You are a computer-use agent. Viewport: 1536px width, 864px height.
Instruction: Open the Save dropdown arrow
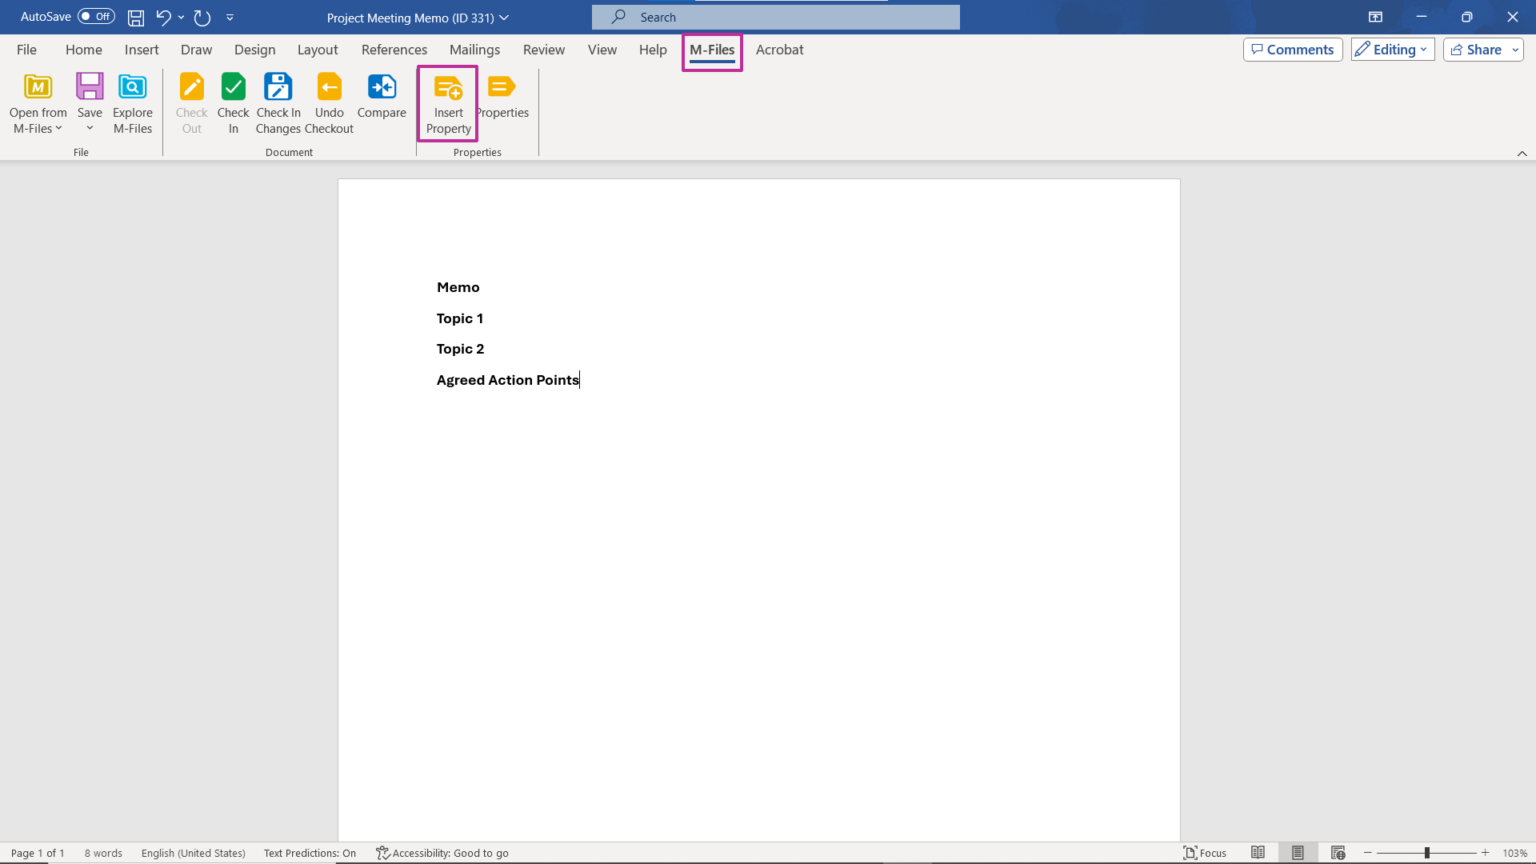89,127
